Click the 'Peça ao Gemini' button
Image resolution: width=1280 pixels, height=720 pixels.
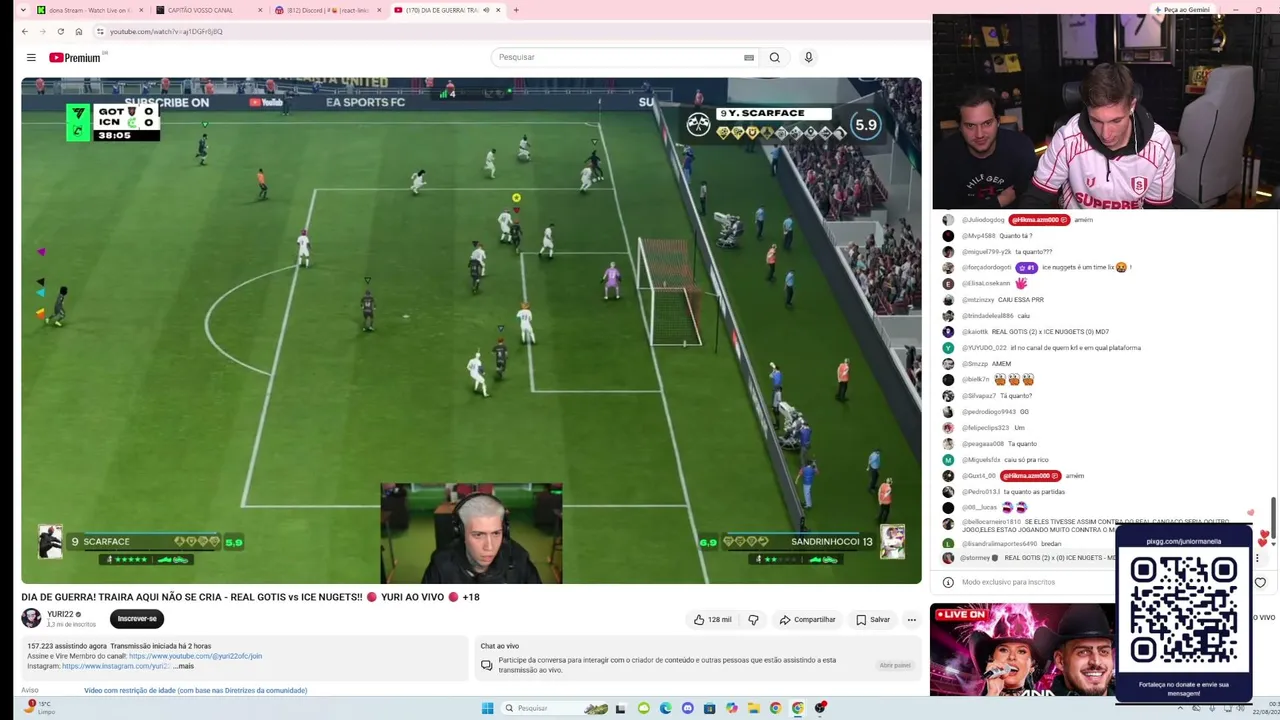pyautogui.click(x=1181, y=9)
